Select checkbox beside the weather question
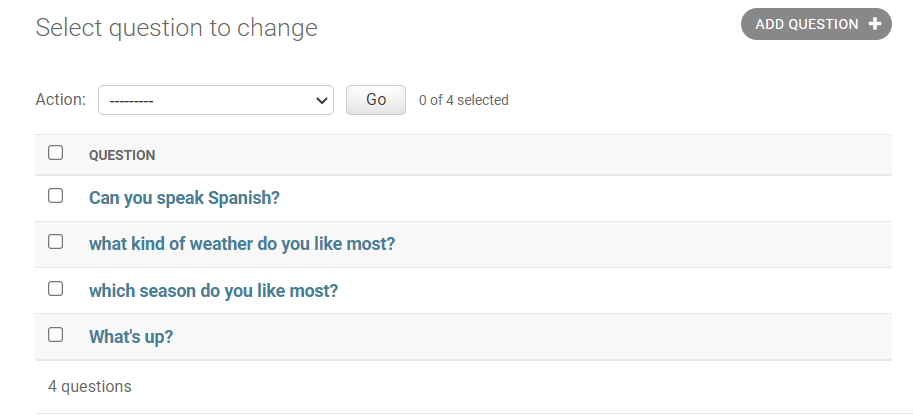Screen dimensions: 913x416 click(x=56, y=242)
